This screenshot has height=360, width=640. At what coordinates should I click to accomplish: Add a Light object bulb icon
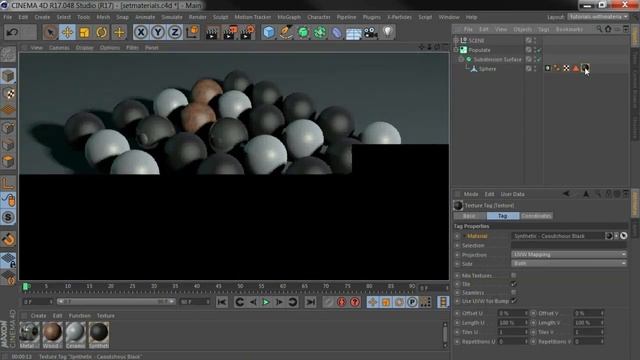(387, 32)
